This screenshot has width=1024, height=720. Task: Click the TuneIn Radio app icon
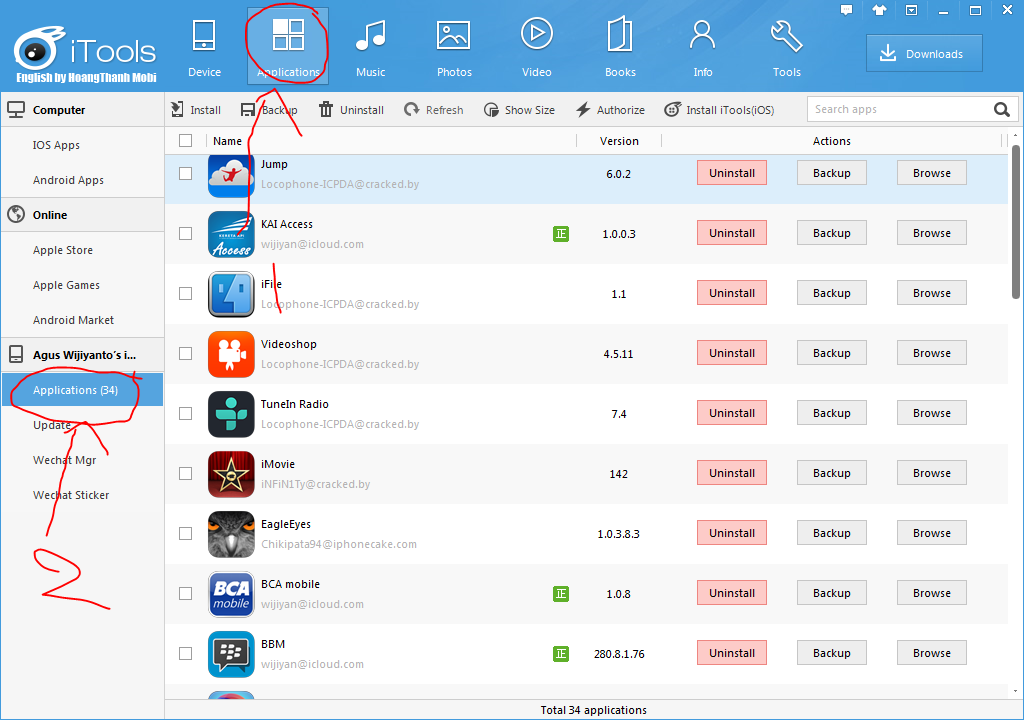tap(231, 414)
